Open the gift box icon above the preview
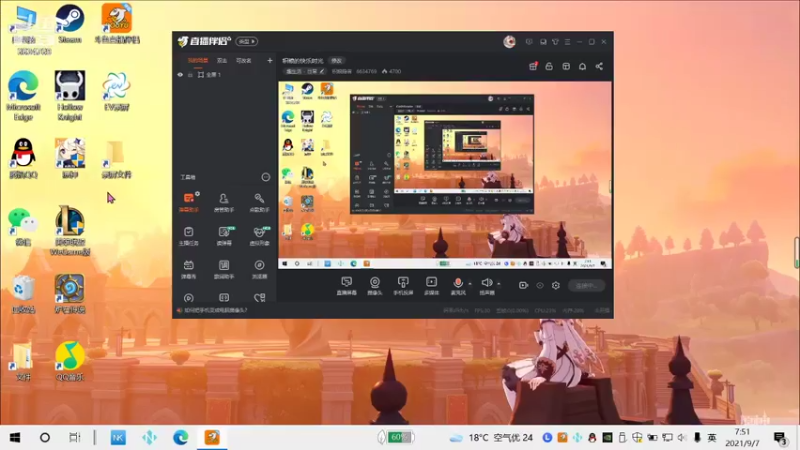The width and height of the screenshot is (800, 450). tap(533, 66)
